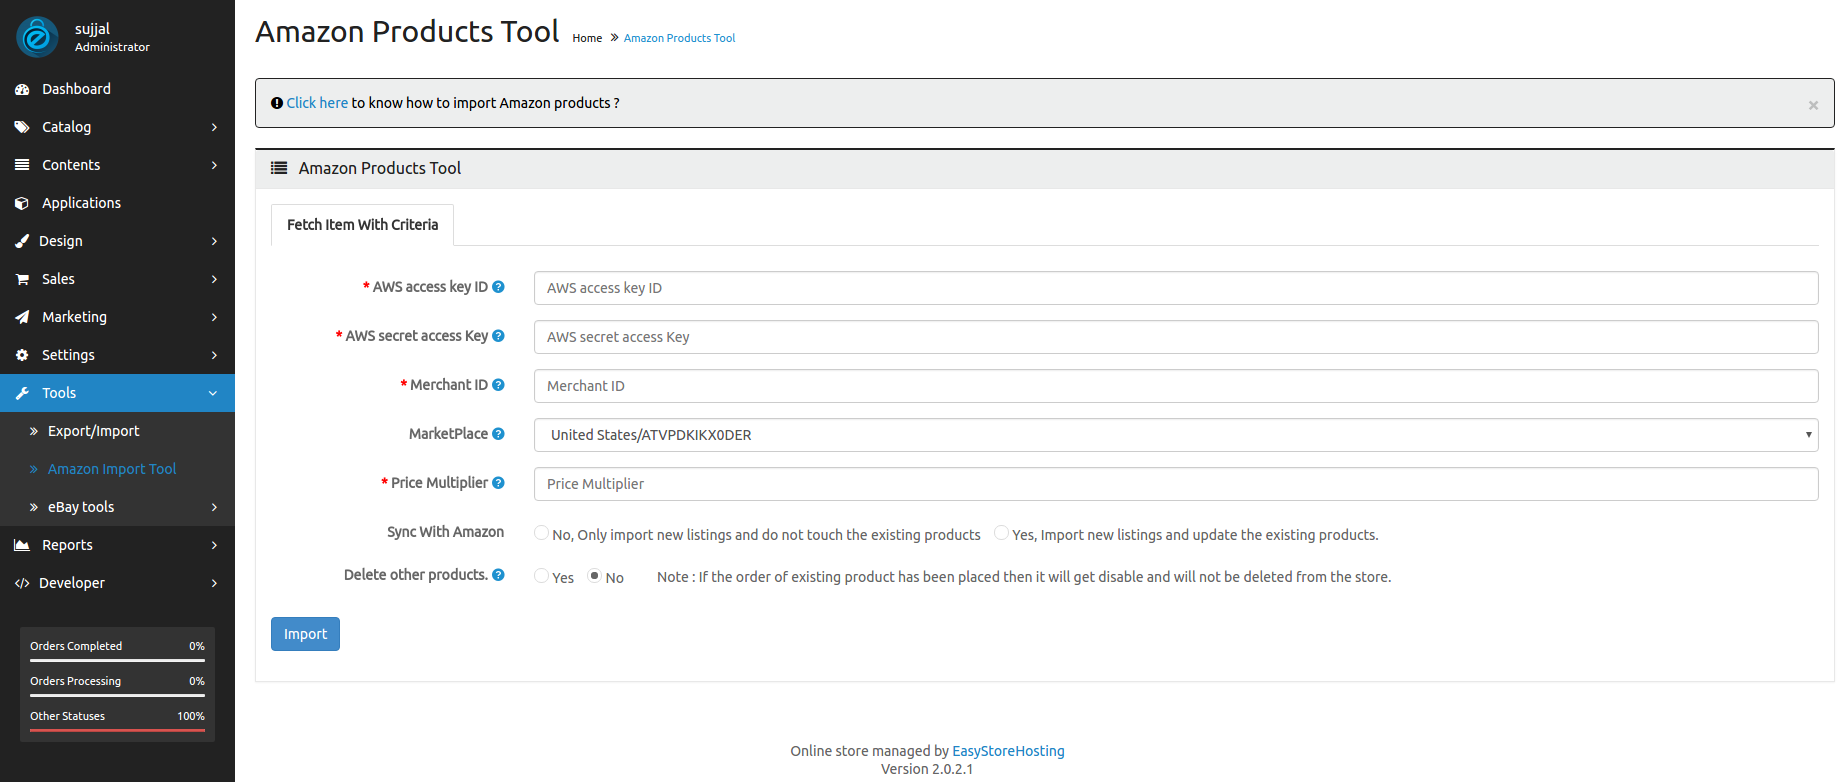This screenshot has height=782, width=1847.
Task: Click help icon beside Delete other products
Action: coord(498,575)
